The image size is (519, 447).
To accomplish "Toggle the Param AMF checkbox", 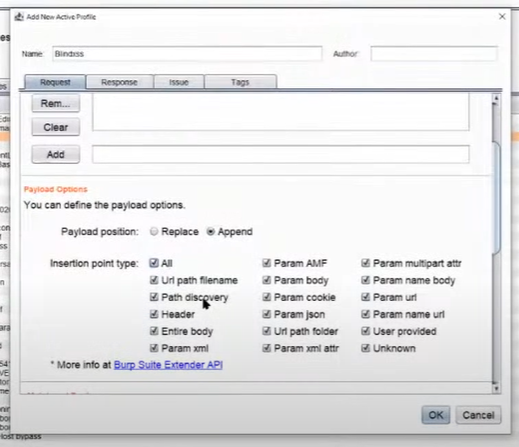I will 266,263.
